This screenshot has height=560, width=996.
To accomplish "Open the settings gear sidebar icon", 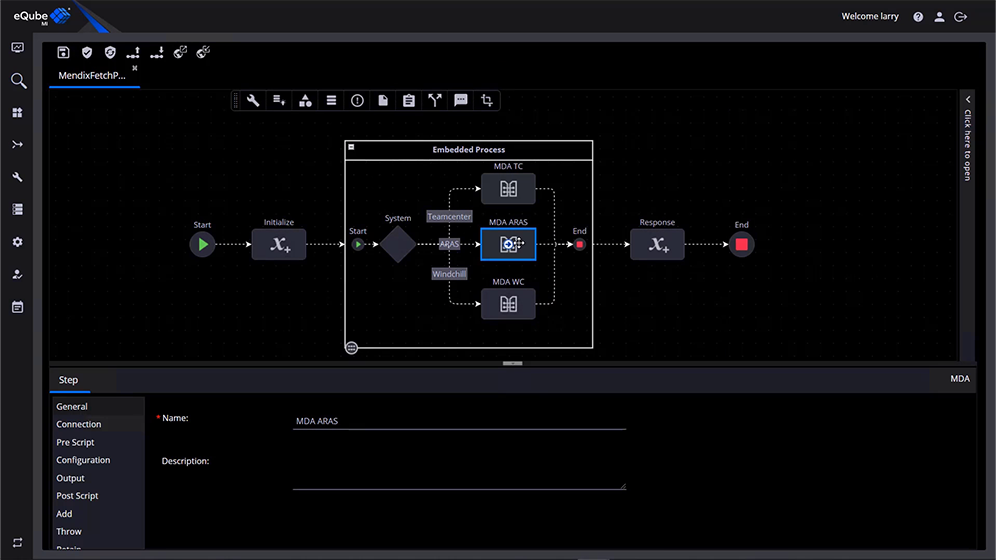I will coord(17,242).
